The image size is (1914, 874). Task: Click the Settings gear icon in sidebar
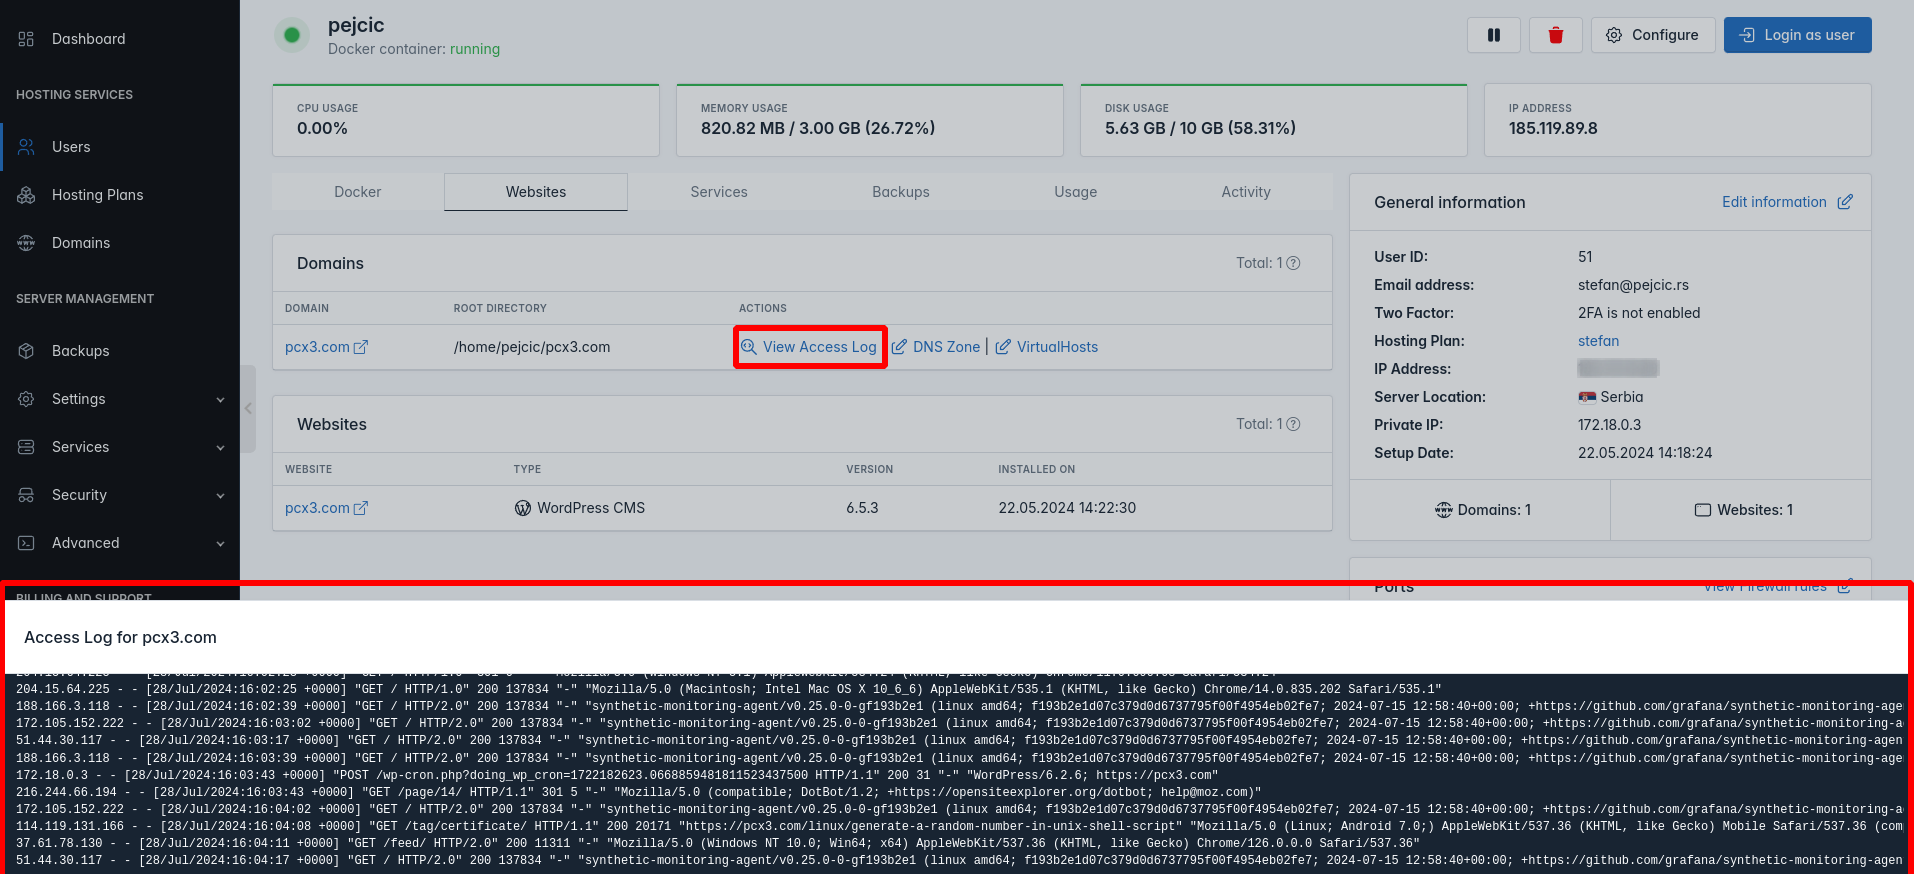[x=26, y=399]
